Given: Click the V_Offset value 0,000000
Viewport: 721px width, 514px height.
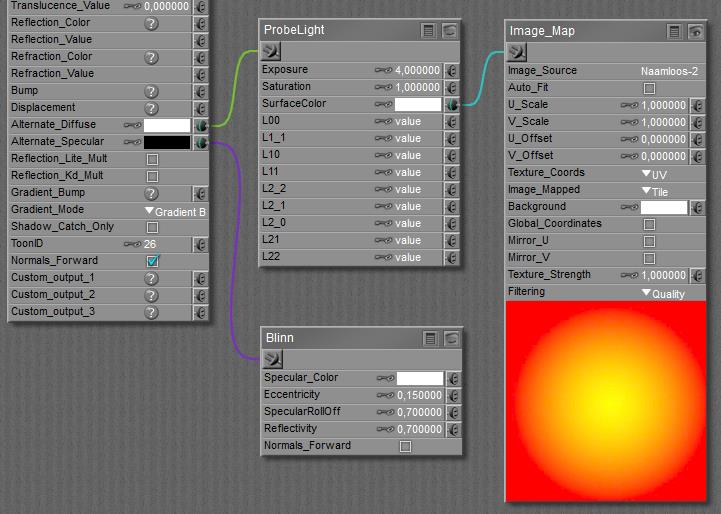Looking at the screenshot, I should (x=664, y=156).
